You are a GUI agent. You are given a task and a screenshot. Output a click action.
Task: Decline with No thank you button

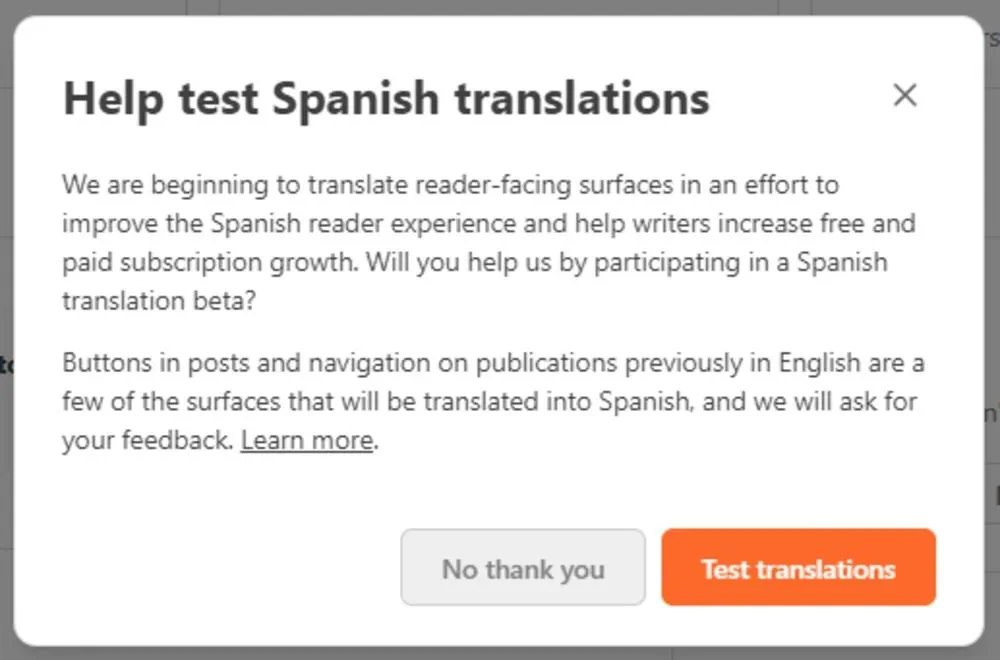point(523,568)
